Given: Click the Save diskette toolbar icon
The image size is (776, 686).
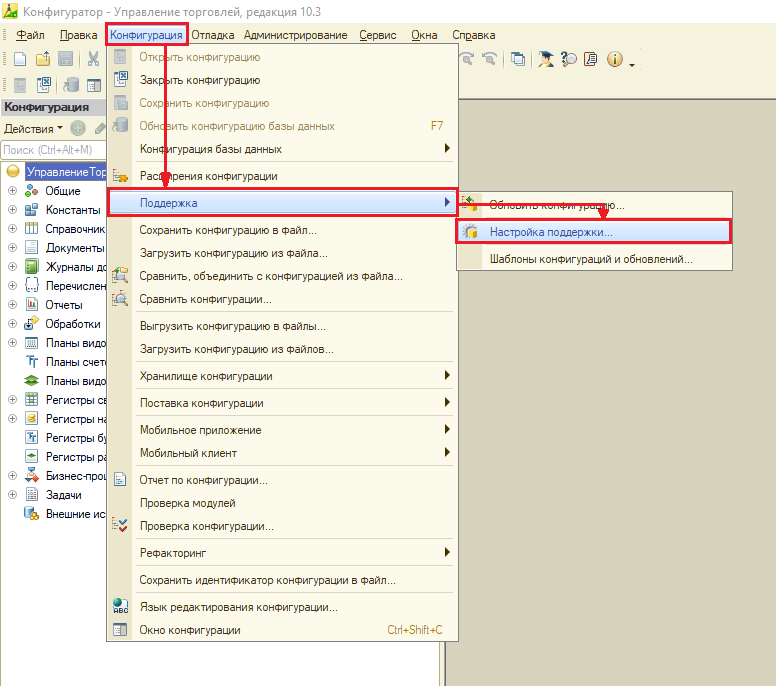Looking at the screenshot, I should point(65,59).
